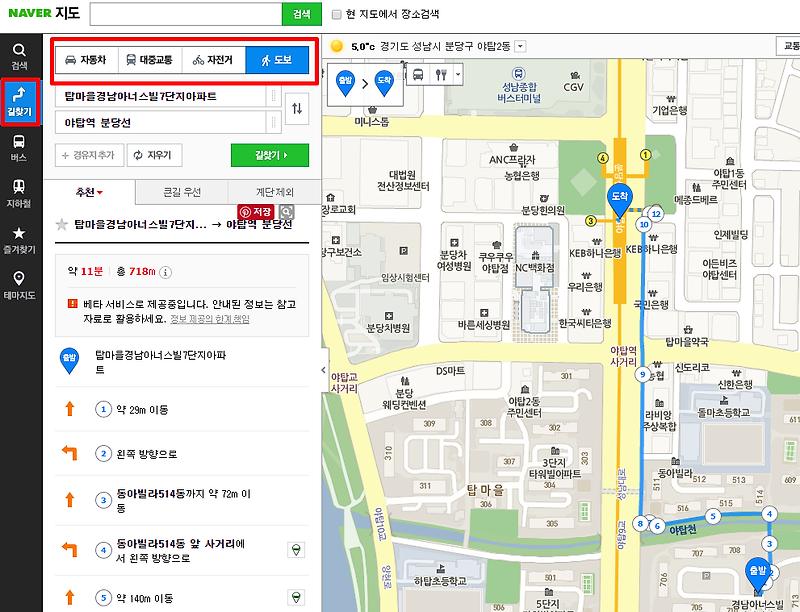Open the 정보 제공의 한계 책임 link
The width and height of the screenshot is (800, 612).
tap(210, 319)
